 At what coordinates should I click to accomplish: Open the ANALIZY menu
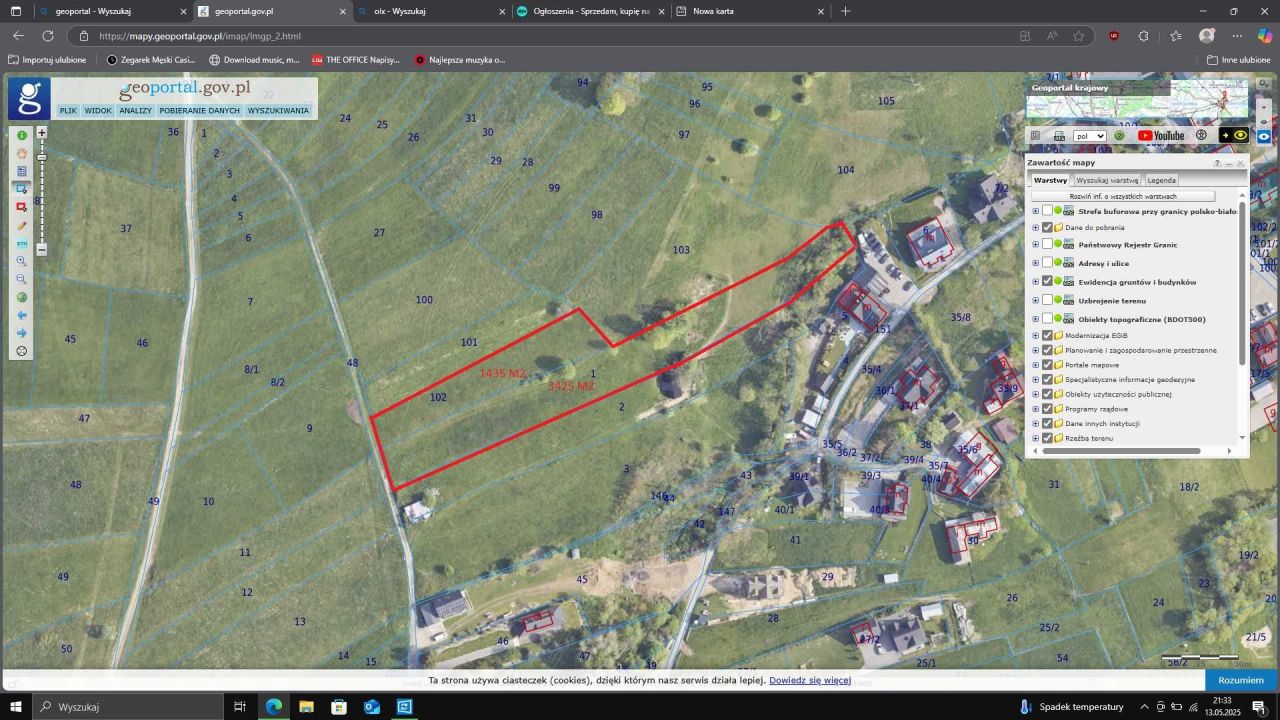point(135,111)
